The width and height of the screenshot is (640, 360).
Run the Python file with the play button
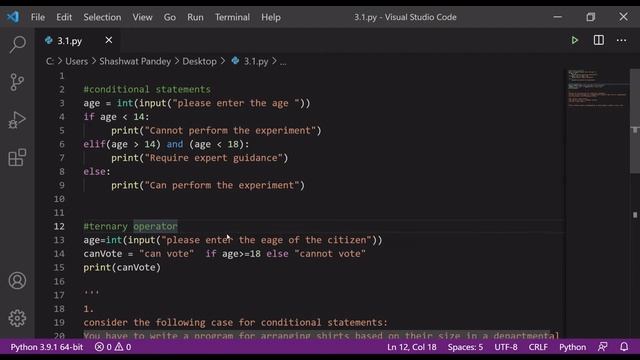click(x=575, y=40)
